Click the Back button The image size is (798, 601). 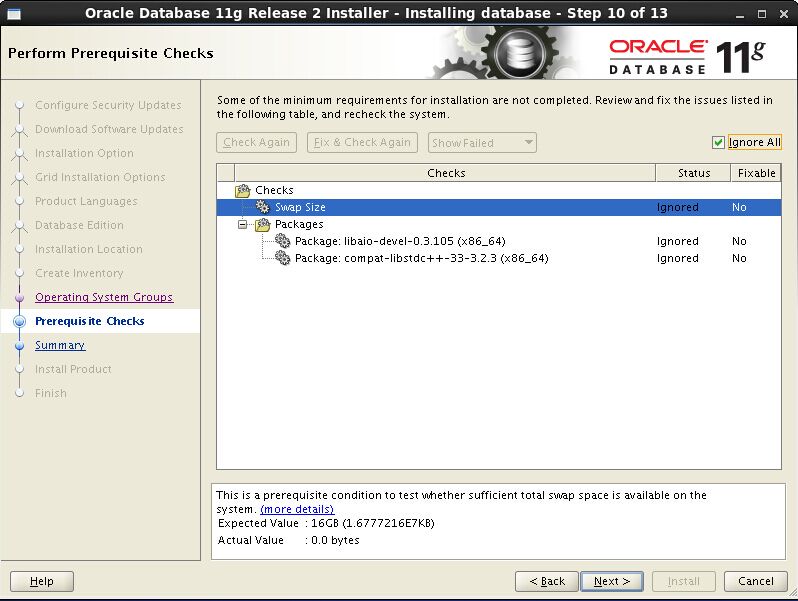click(x=547, y=581)
